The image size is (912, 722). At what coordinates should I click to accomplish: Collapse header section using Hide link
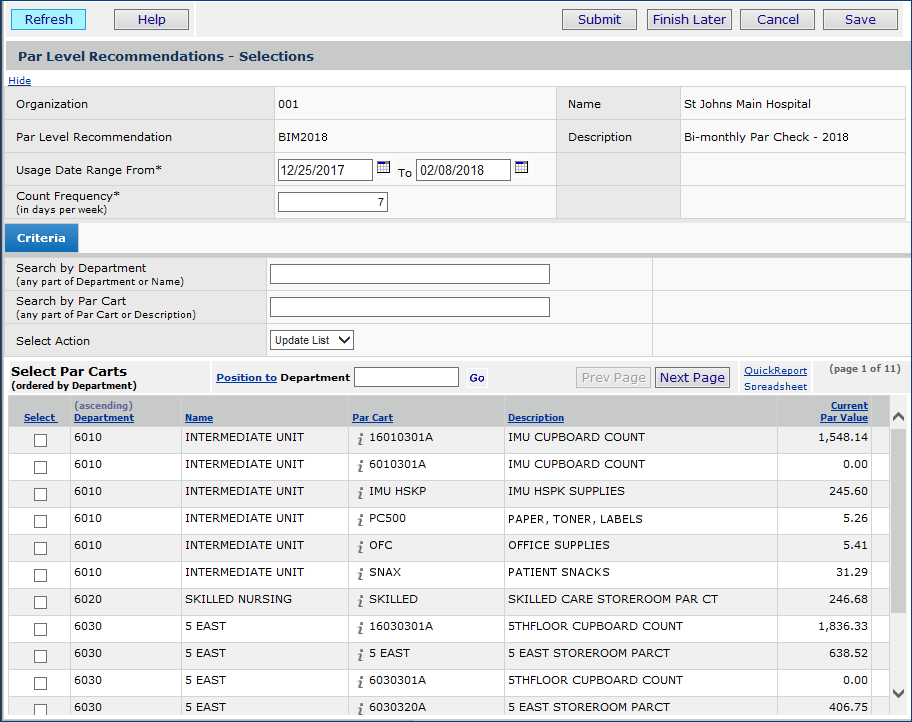pos(19,81)
